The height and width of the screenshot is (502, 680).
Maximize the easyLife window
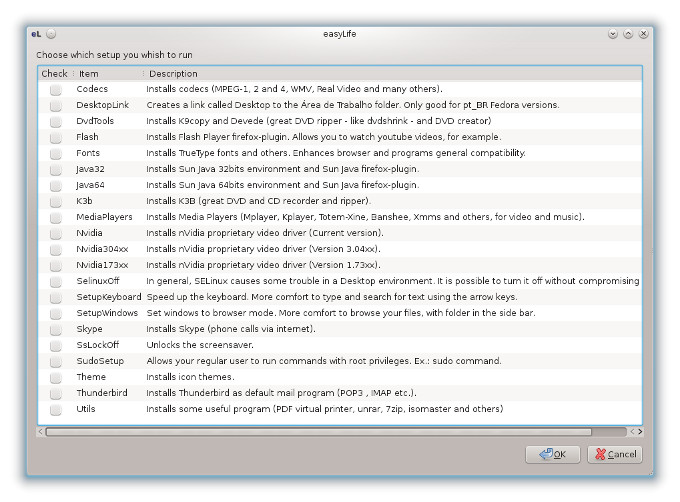coord(628,34)
